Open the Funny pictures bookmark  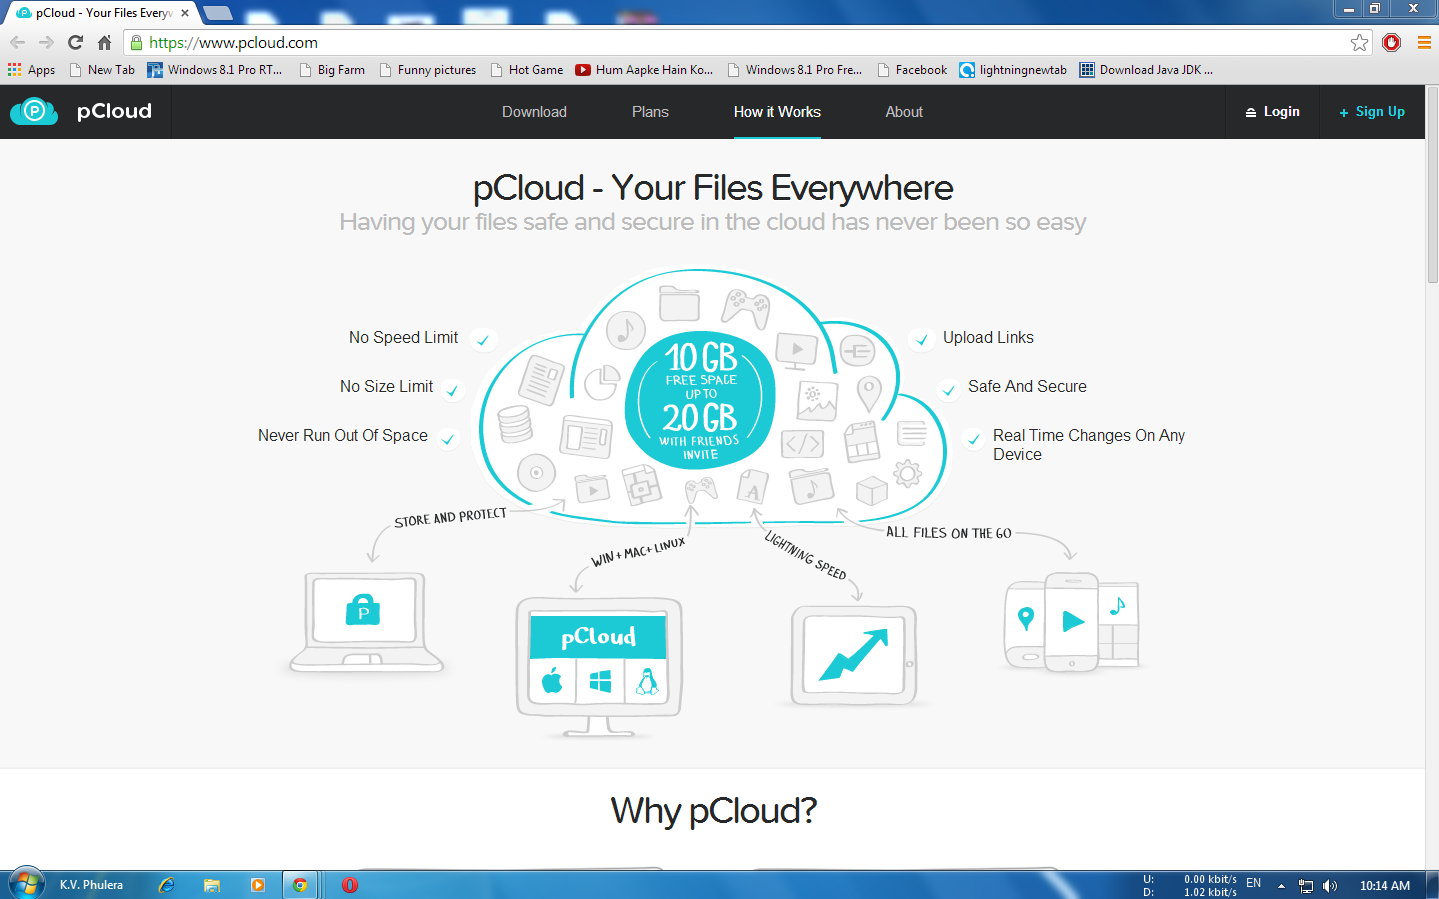(428, 70)
